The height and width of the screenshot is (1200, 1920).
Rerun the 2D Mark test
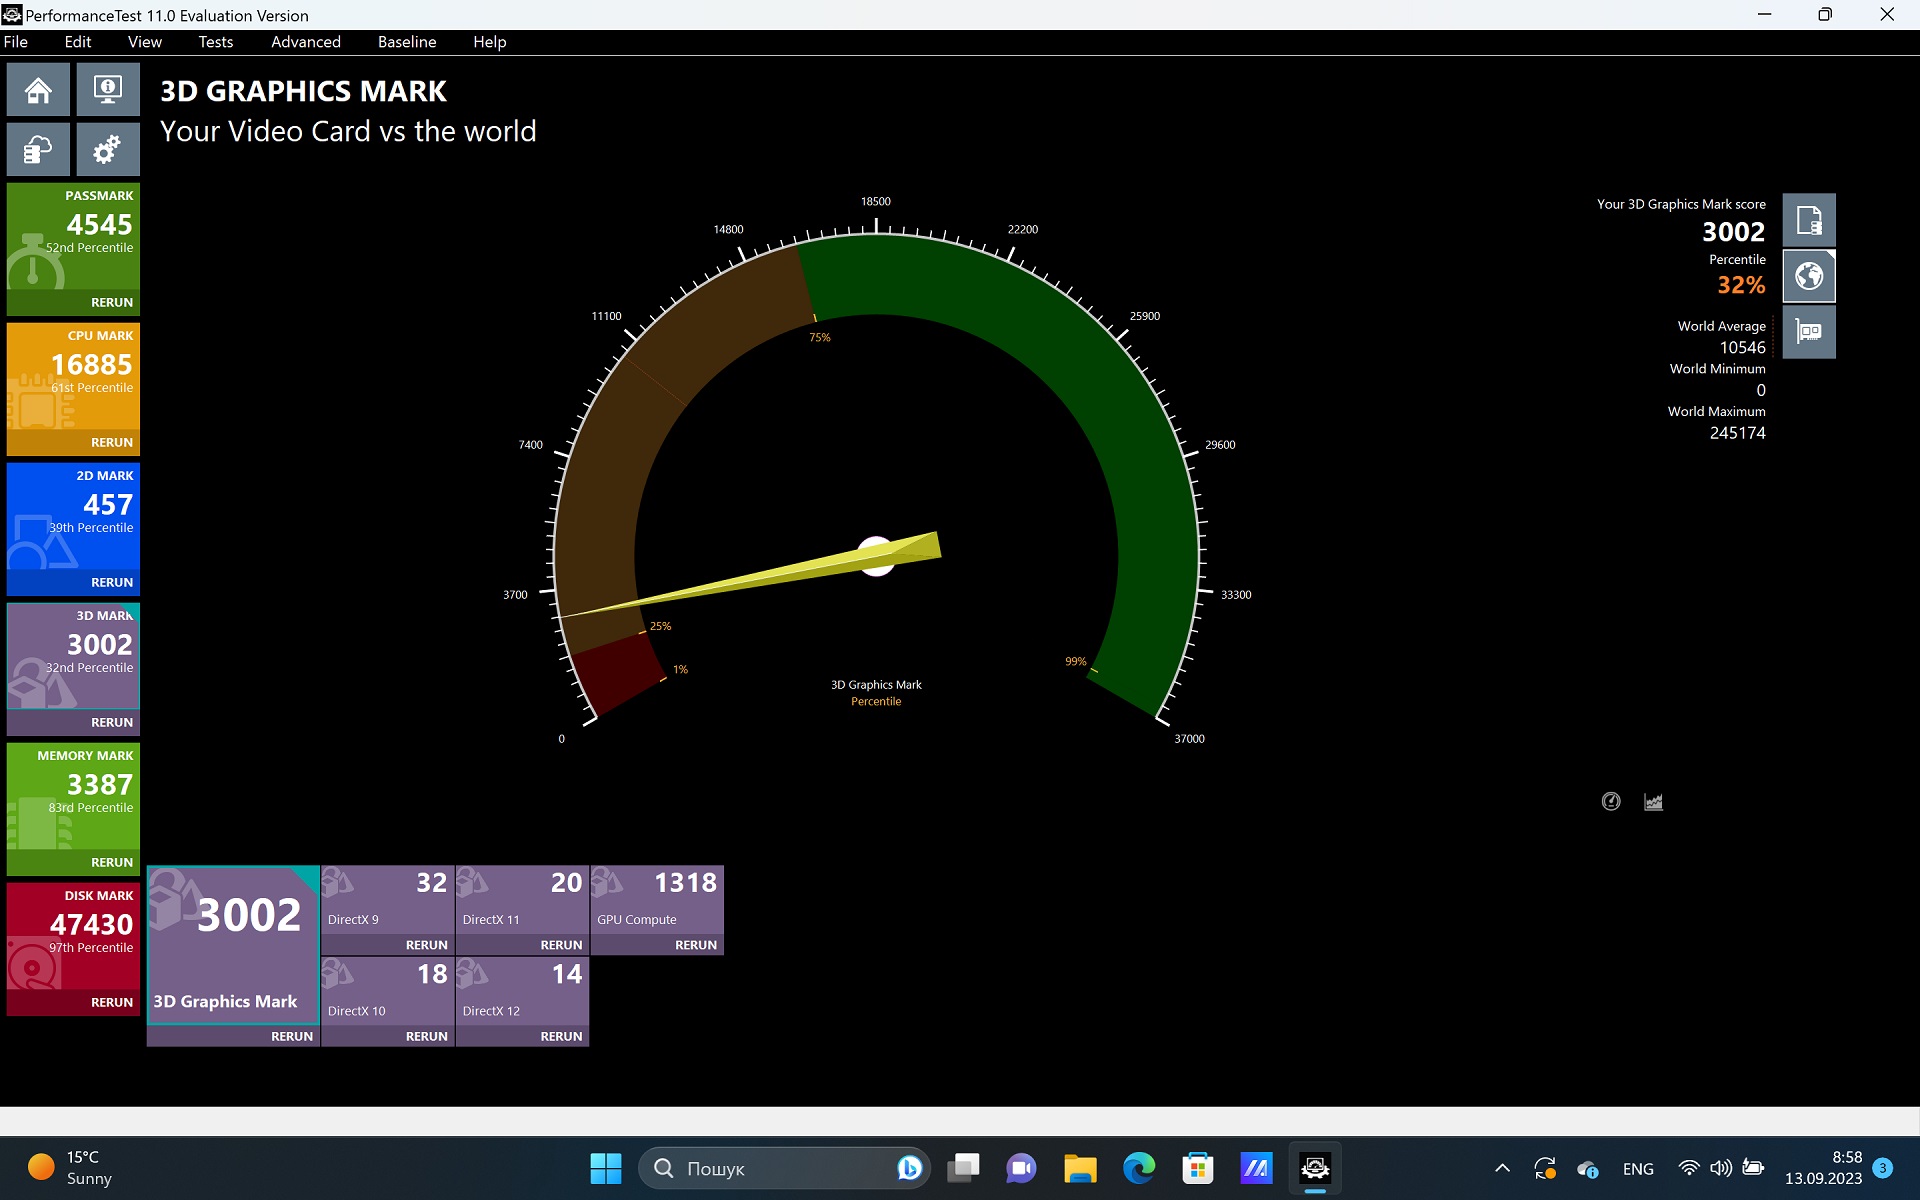(x=112, y=582)
